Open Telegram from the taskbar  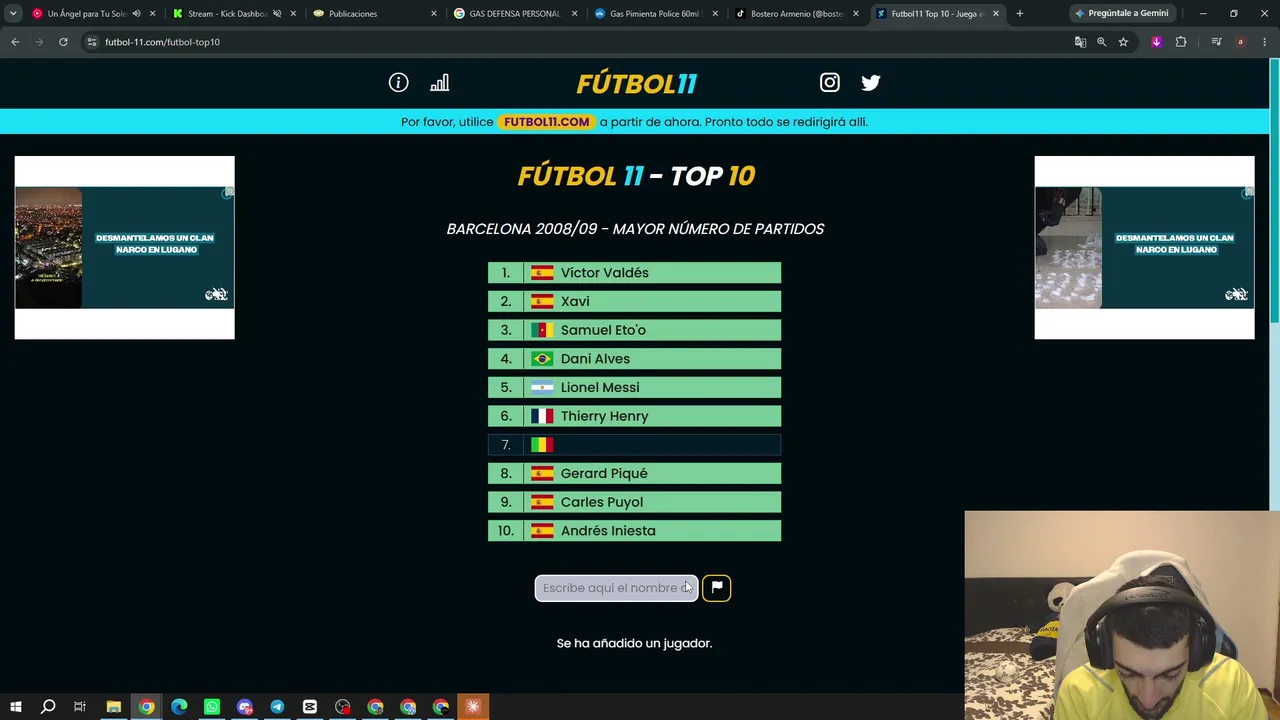click(x=277, y=707)
